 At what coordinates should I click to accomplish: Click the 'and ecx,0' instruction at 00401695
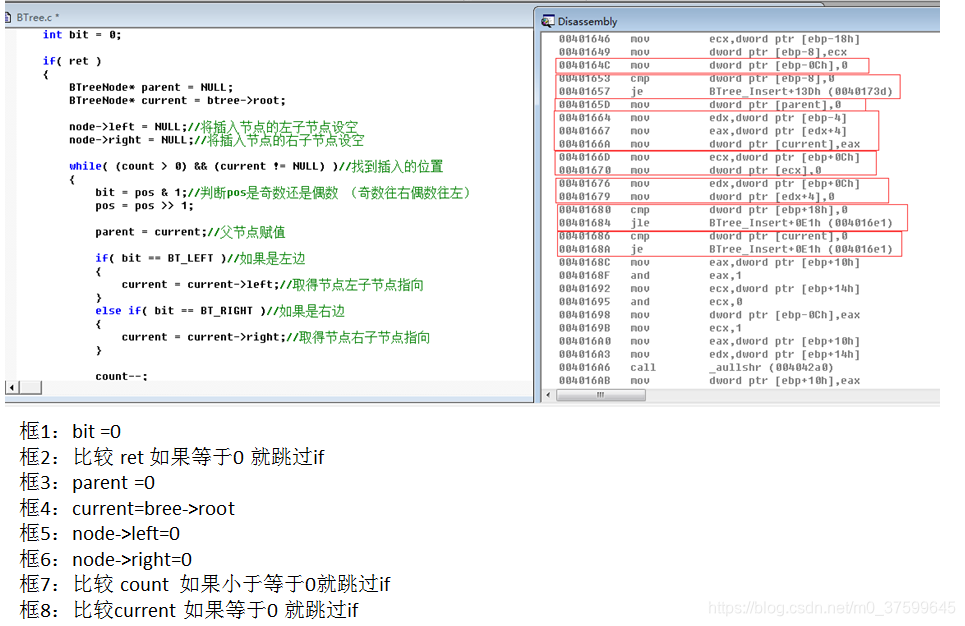(x=651, y=302)
